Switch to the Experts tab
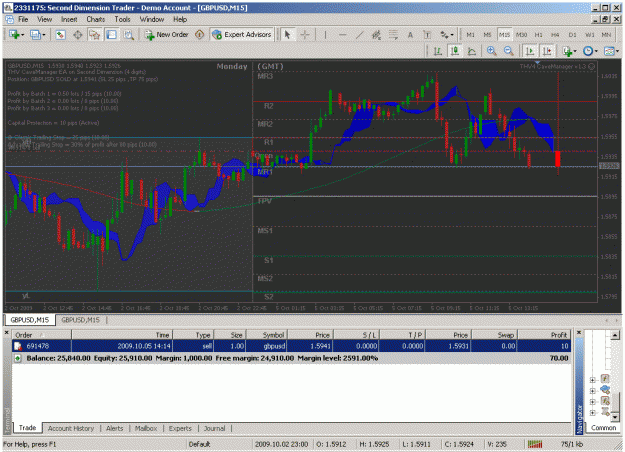The width and height of the screenshot is (625, 452). [x=180, y=428]
